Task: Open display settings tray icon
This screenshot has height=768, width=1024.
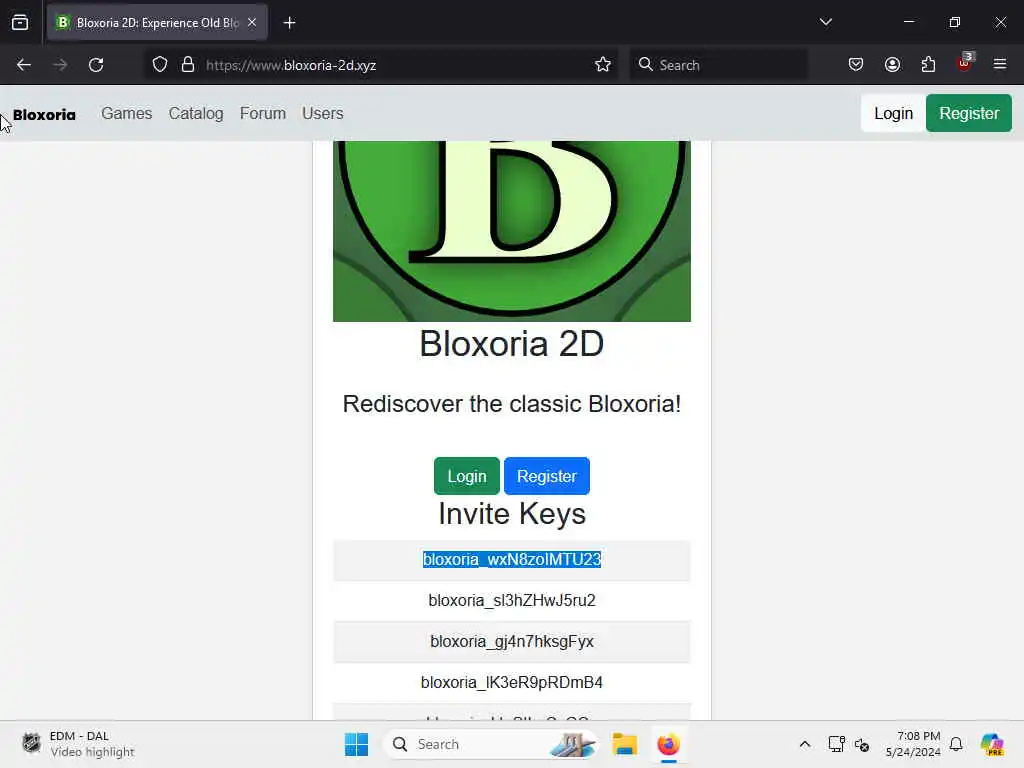Action: point(836,744)
